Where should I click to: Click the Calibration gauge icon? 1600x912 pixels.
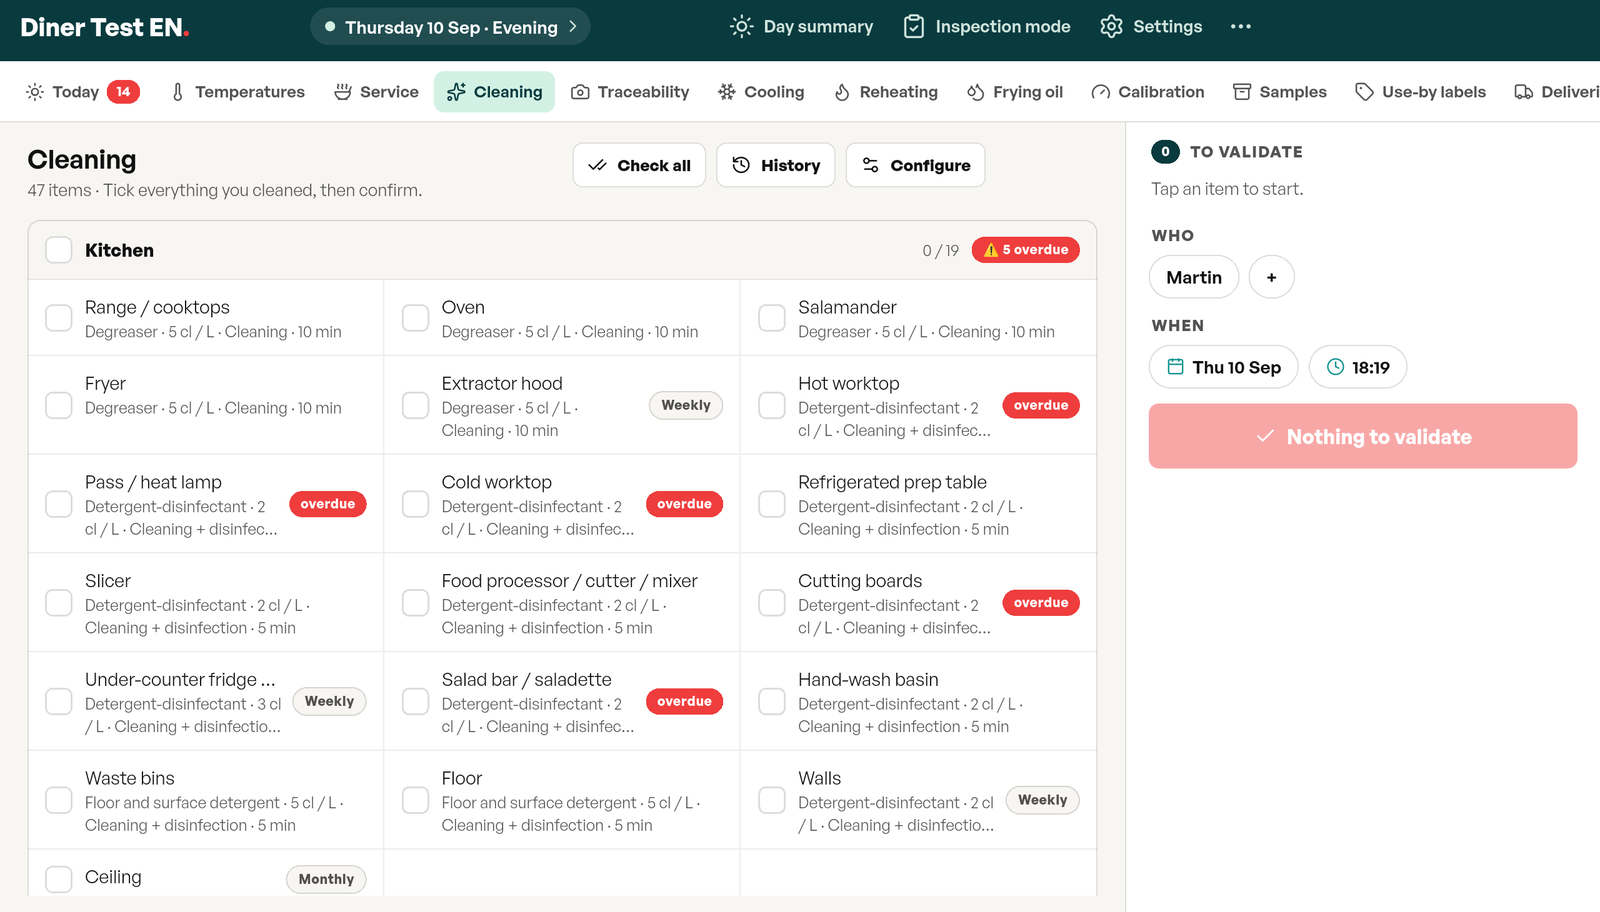pos(1101,92)
